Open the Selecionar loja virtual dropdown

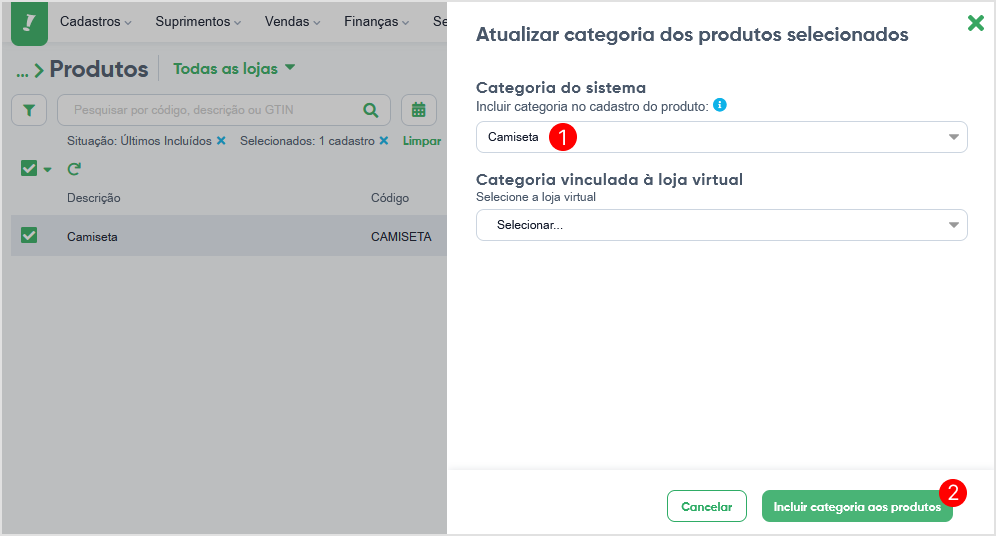(722, 225)
